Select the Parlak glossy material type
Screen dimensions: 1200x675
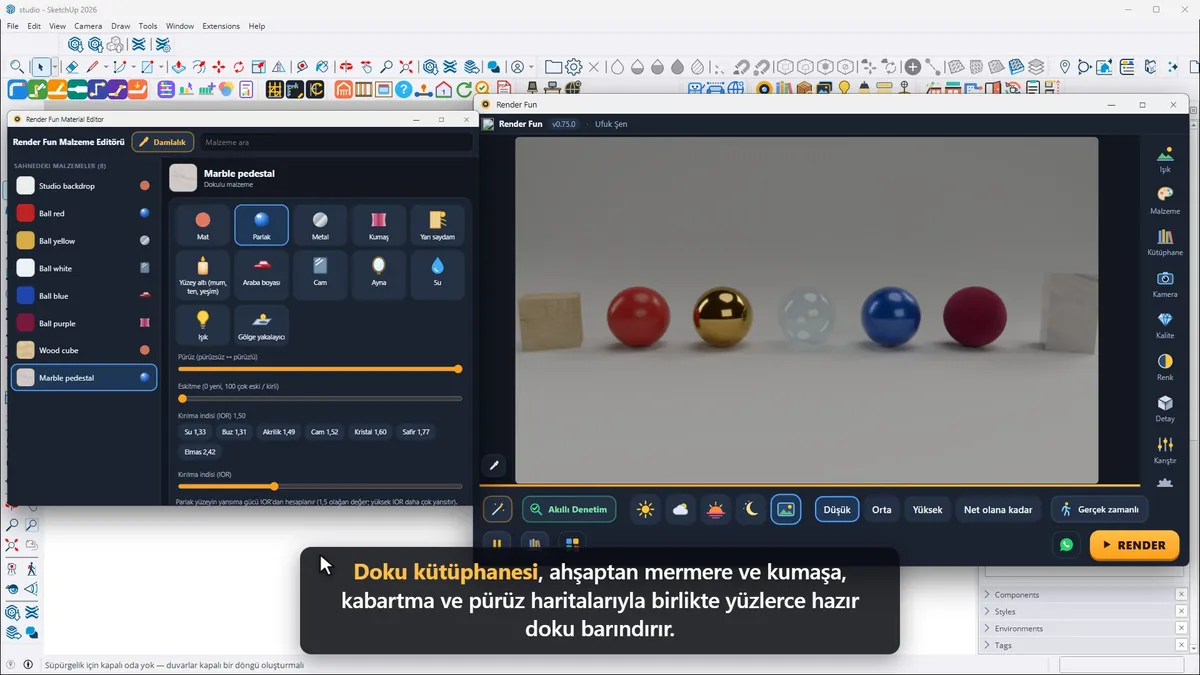pyautogui.click(x=262, y=225)
